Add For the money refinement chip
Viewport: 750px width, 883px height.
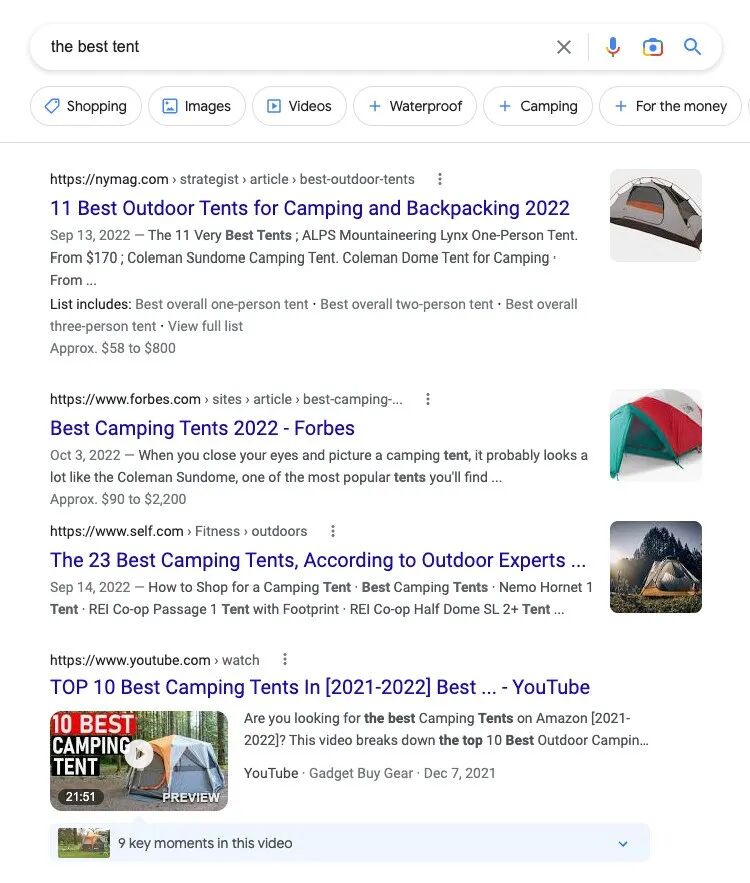[x=670, y=106]
